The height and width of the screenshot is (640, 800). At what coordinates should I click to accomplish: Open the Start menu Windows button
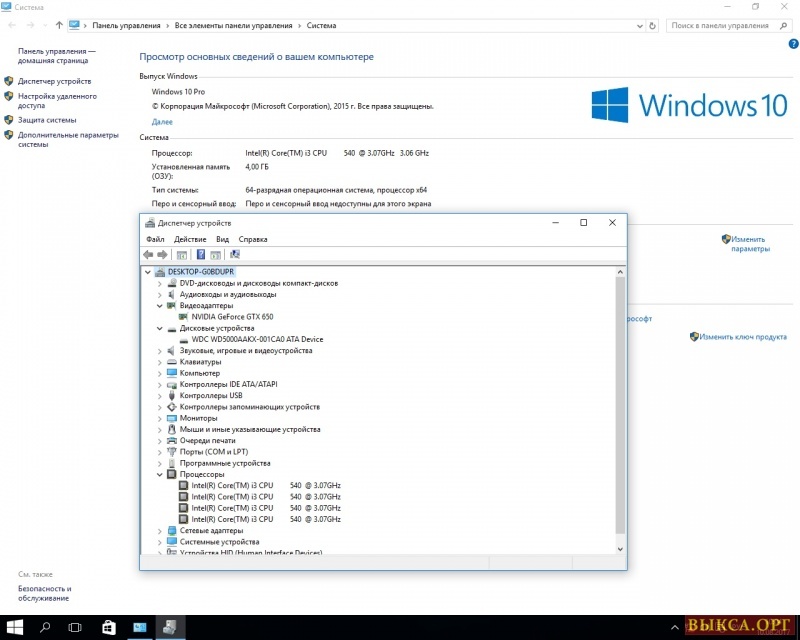[15, 627]
